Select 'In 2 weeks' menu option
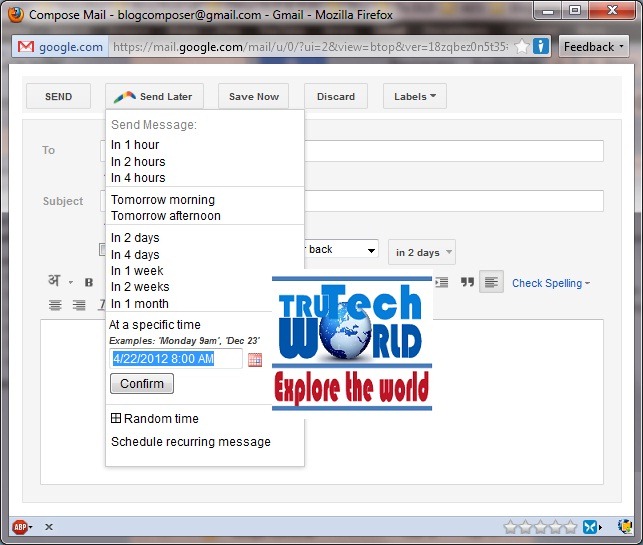The image size is (643, 545). (140, 287)
